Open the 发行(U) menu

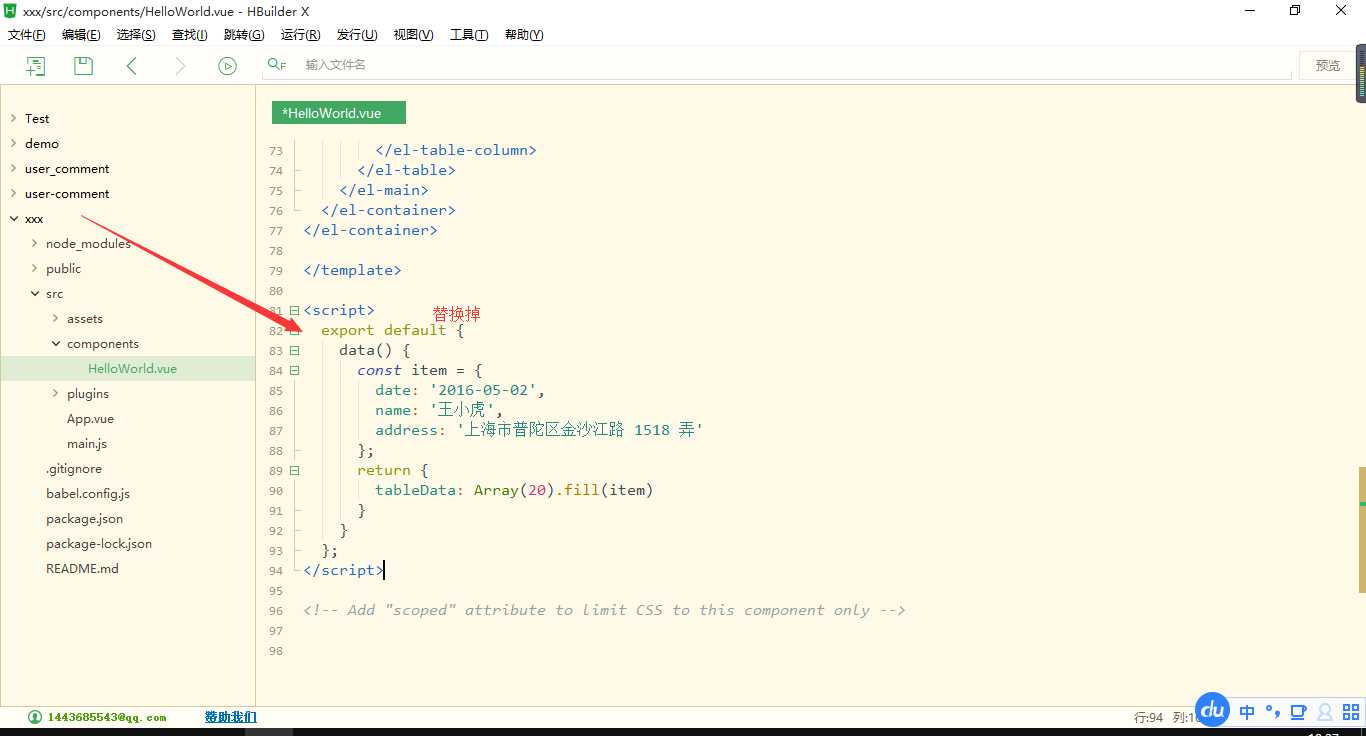point(357,35)
